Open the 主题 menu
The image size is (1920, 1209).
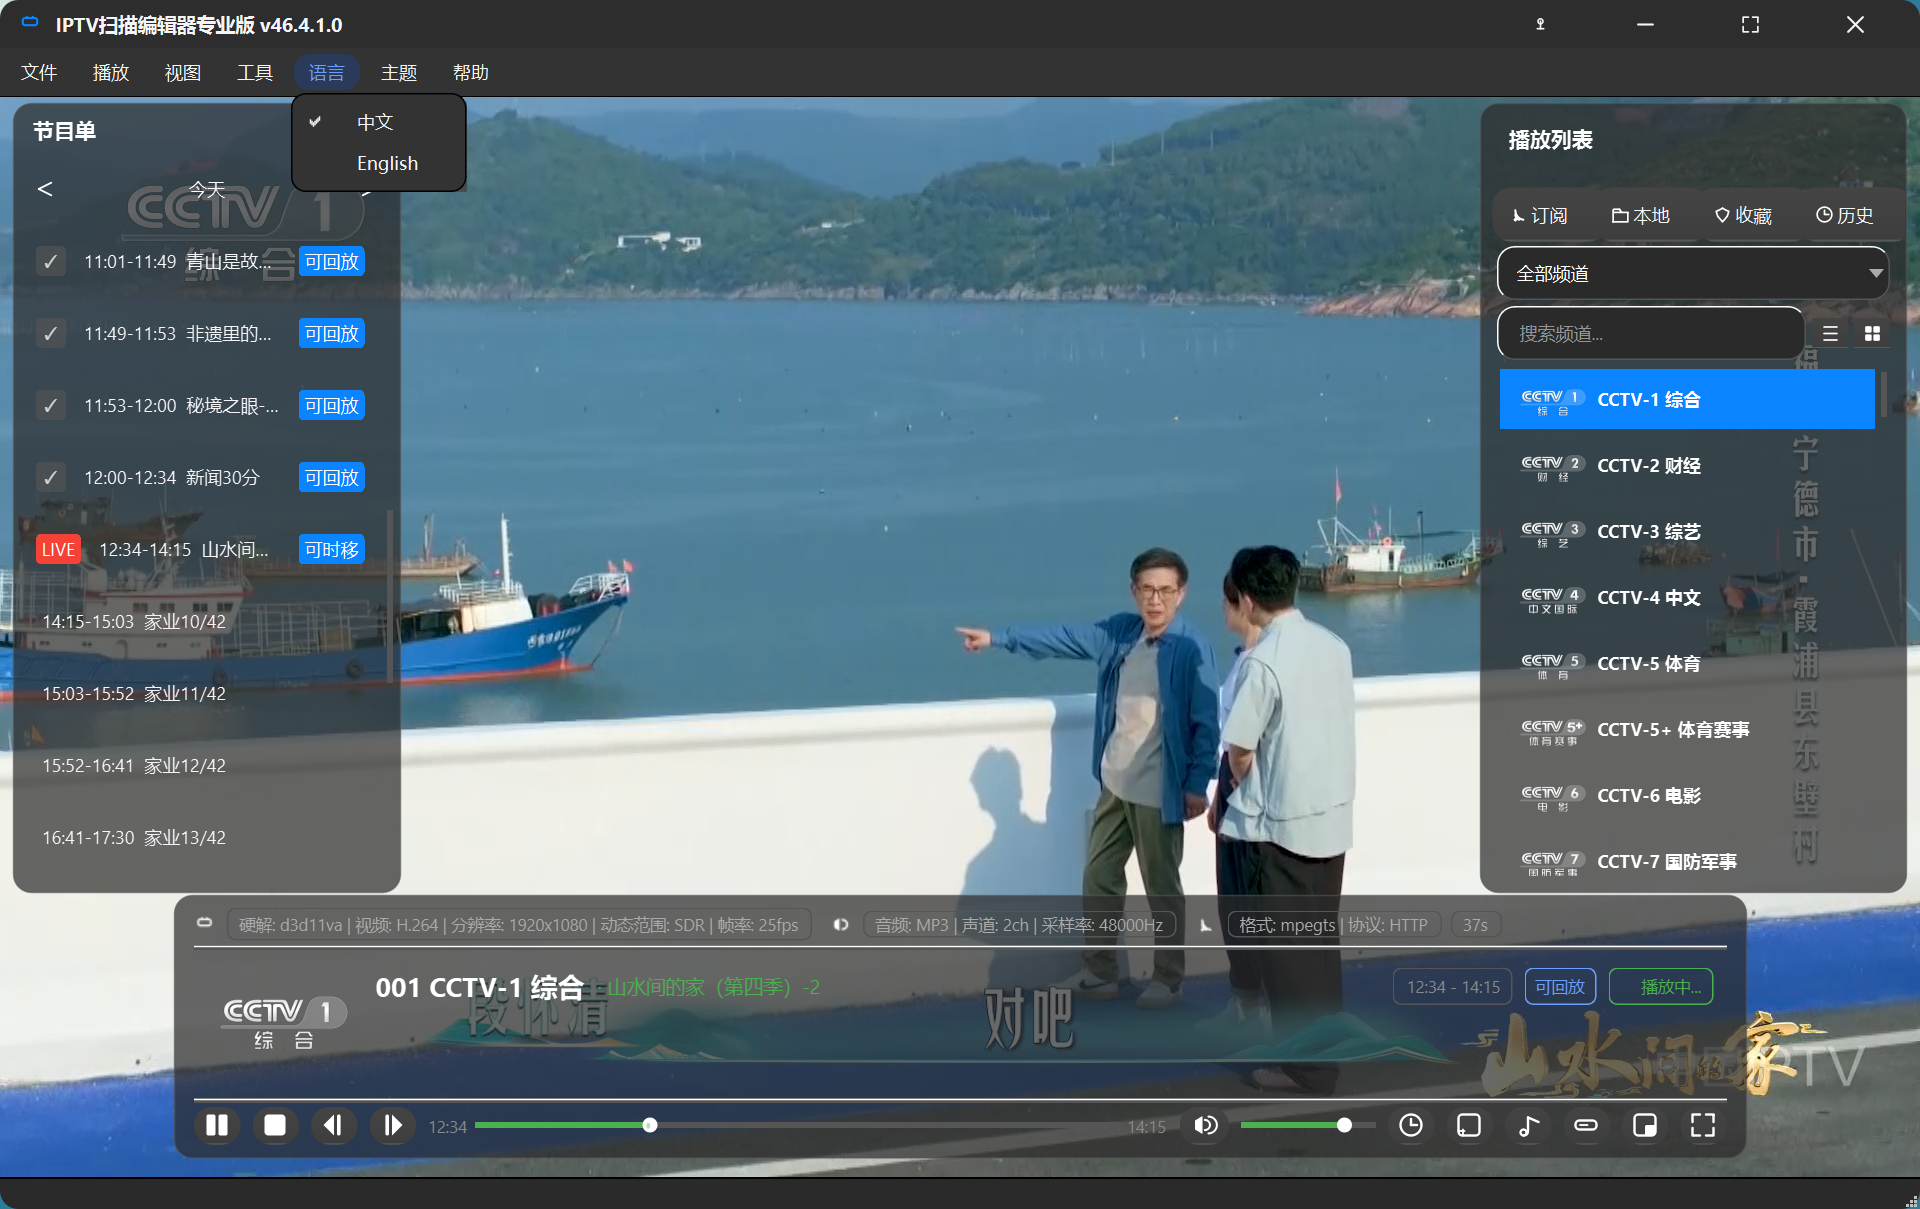399,72
